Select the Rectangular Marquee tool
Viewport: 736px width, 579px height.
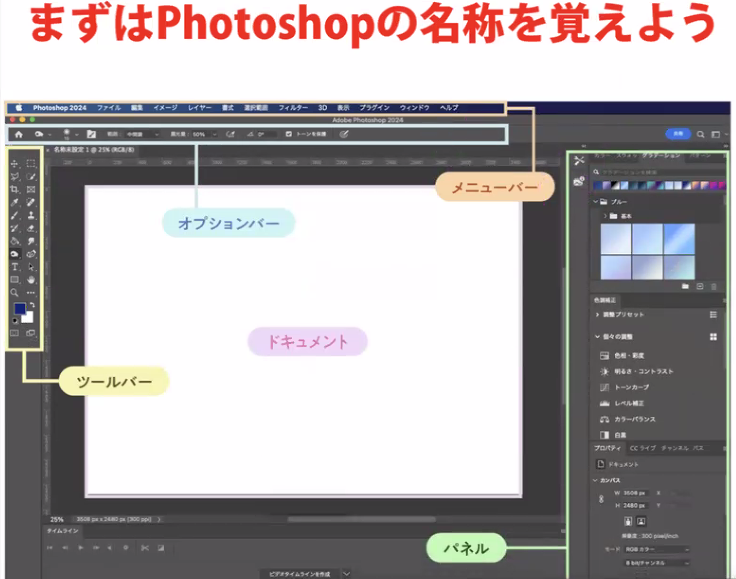(x=31, y=163)
